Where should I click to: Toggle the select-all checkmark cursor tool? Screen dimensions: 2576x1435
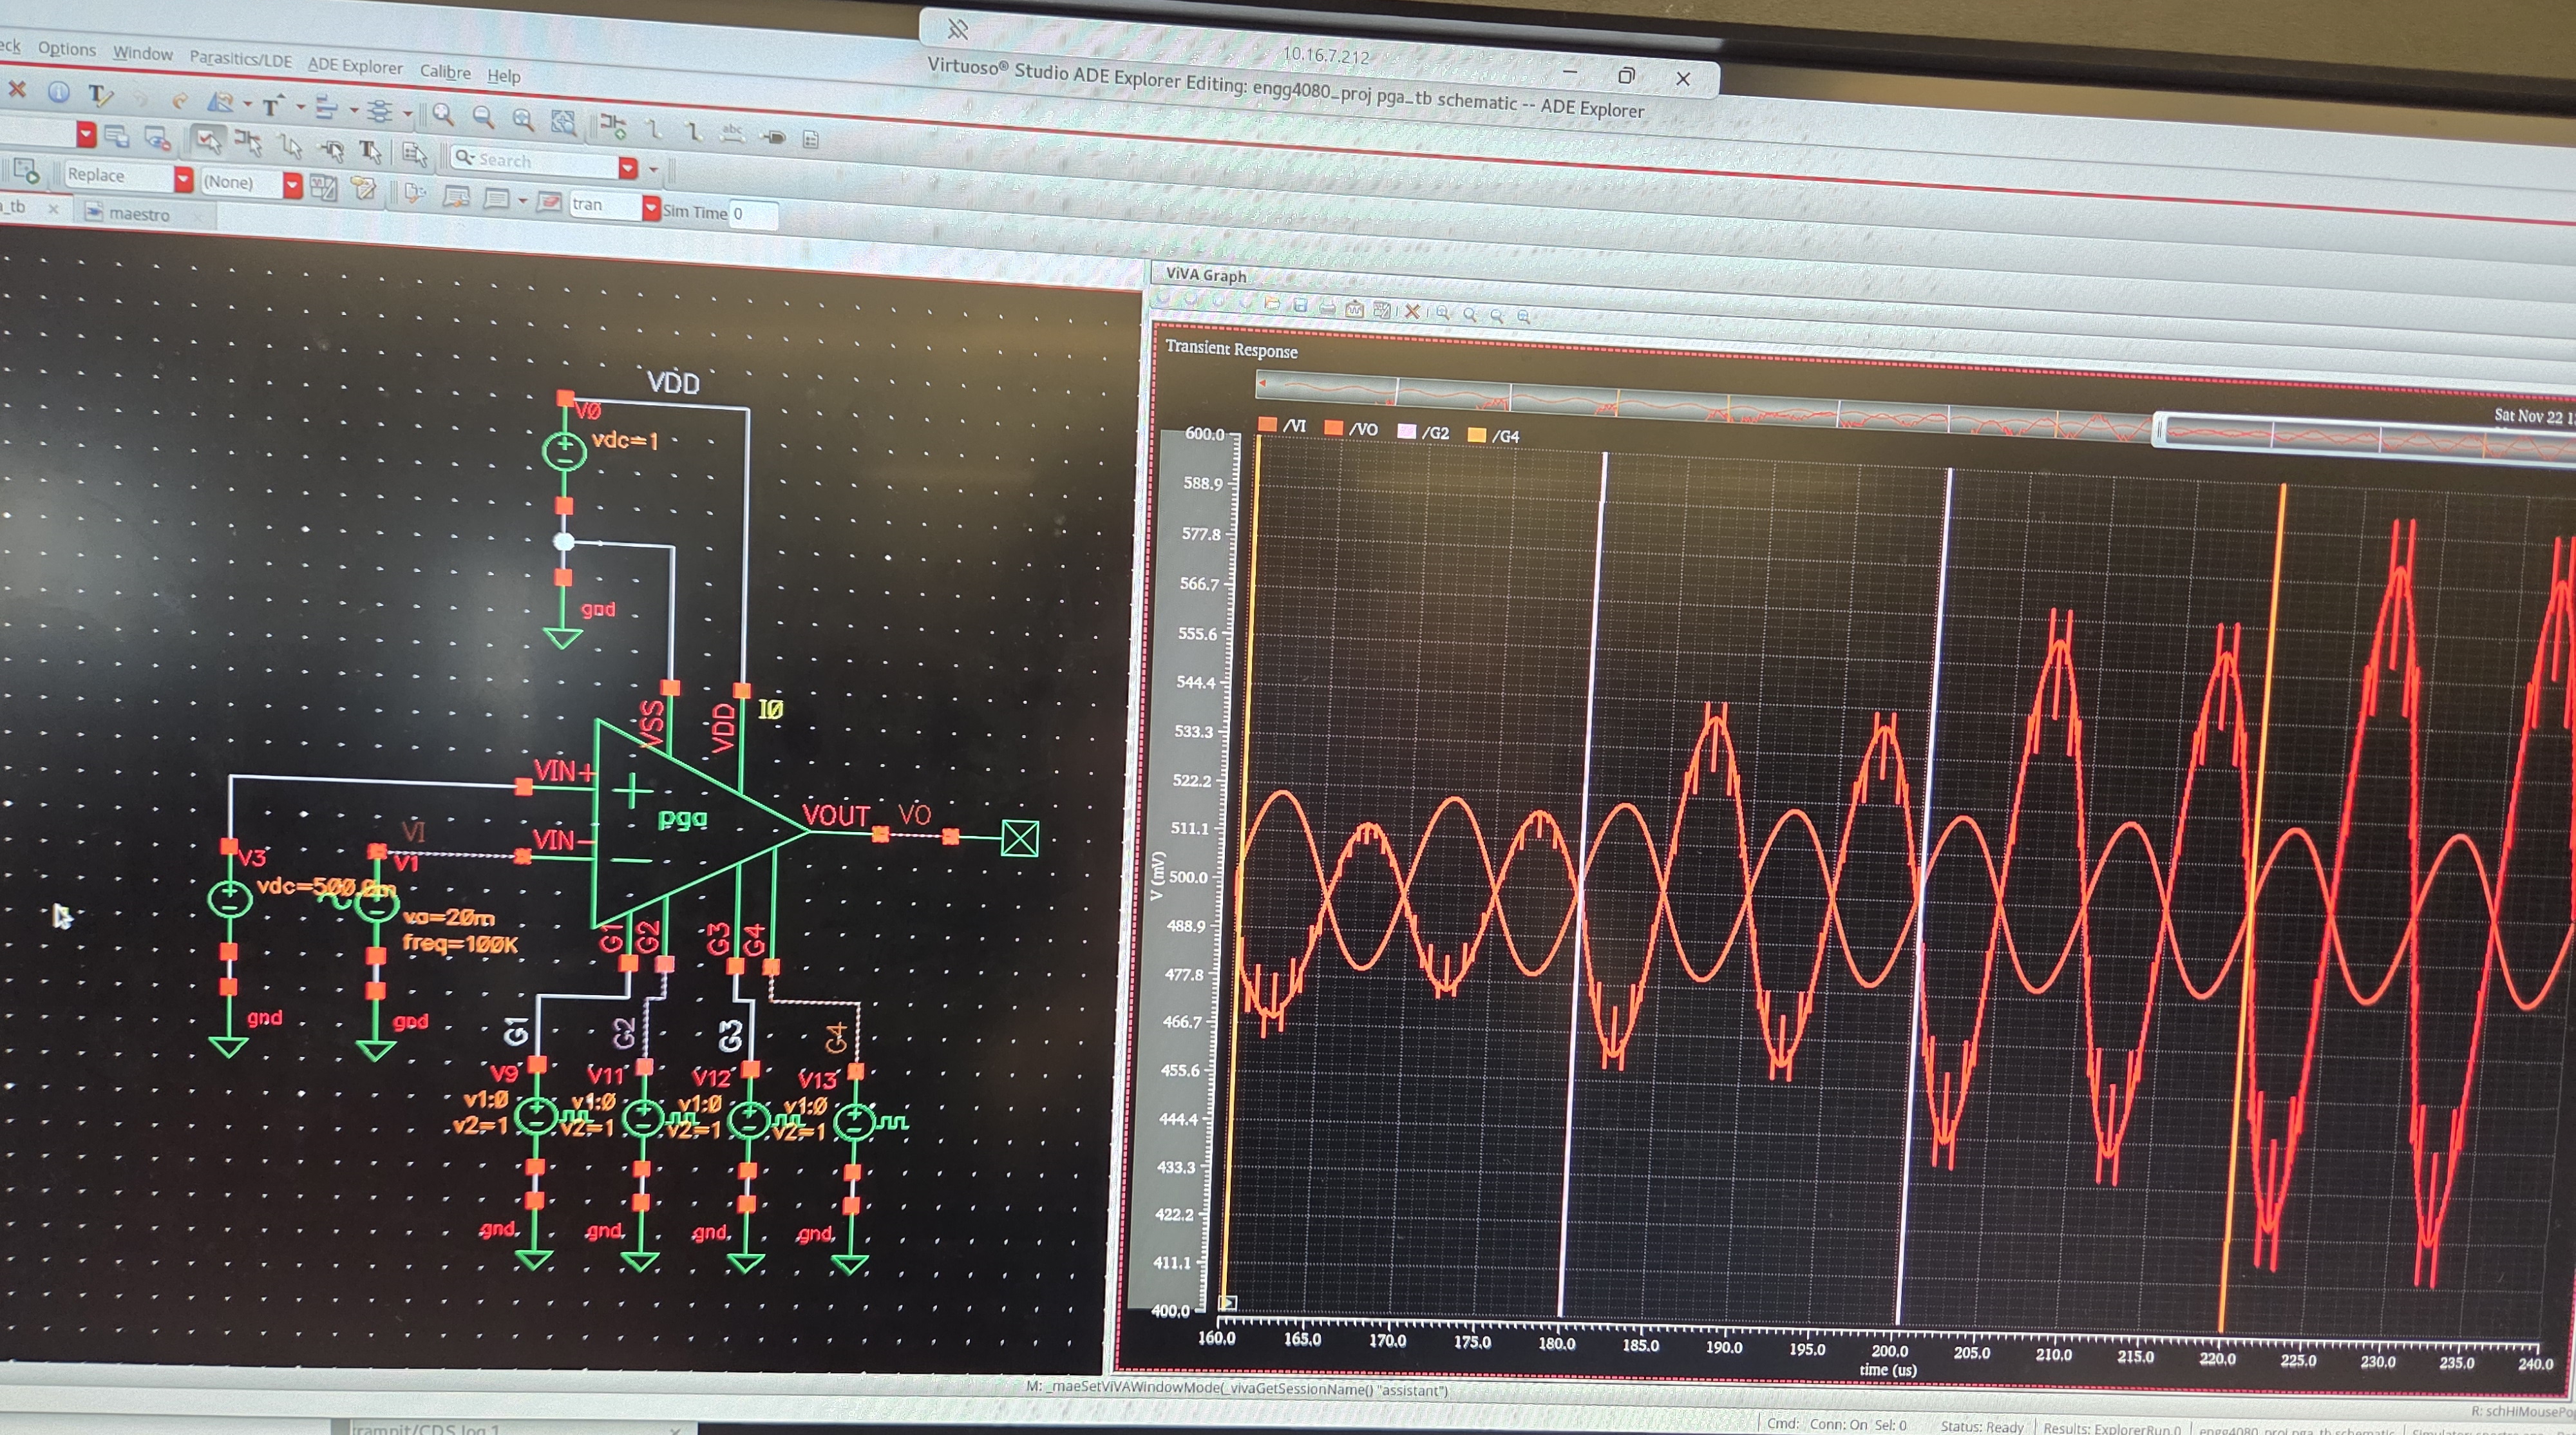coord(208,141)
